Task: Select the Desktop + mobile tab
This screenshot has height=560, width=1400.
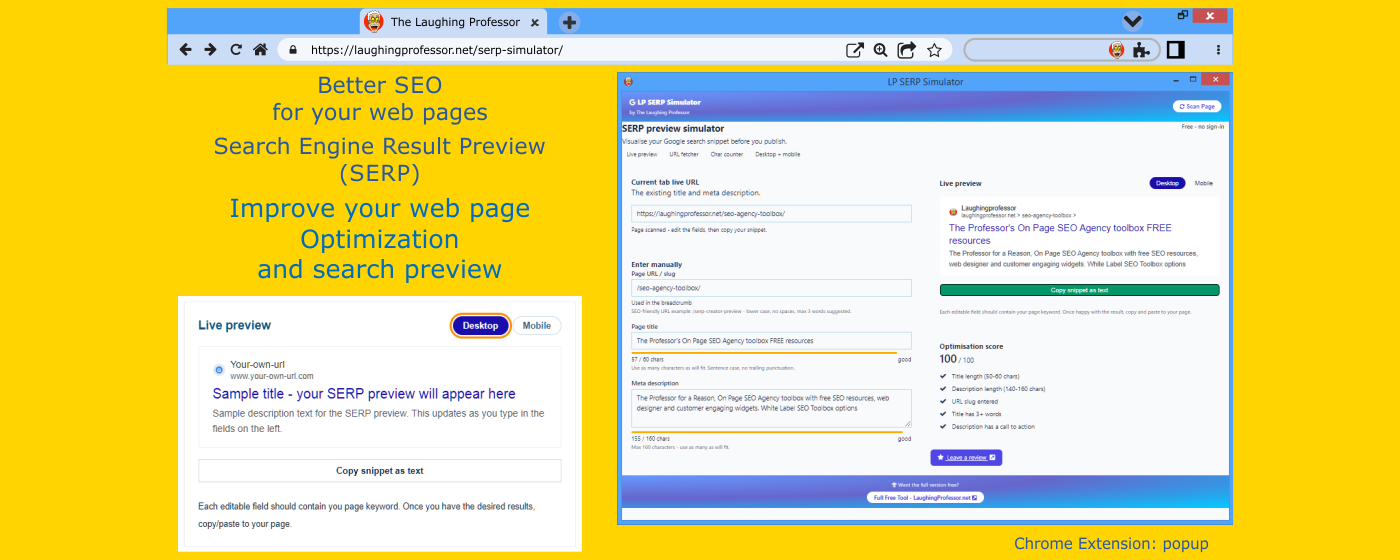Action: click(777, 155)
